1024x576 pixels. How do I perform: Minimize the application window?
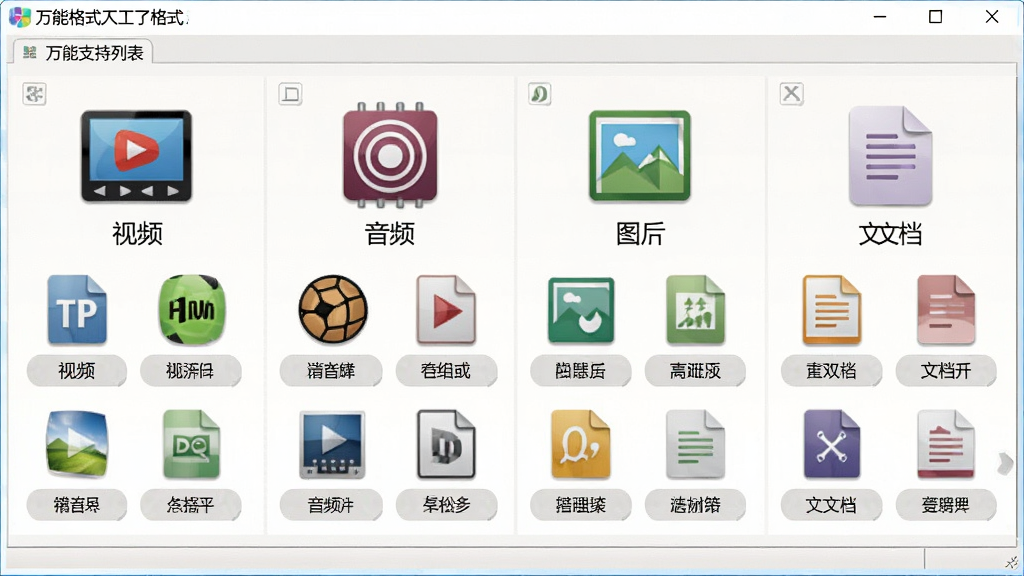click(880, 17)
